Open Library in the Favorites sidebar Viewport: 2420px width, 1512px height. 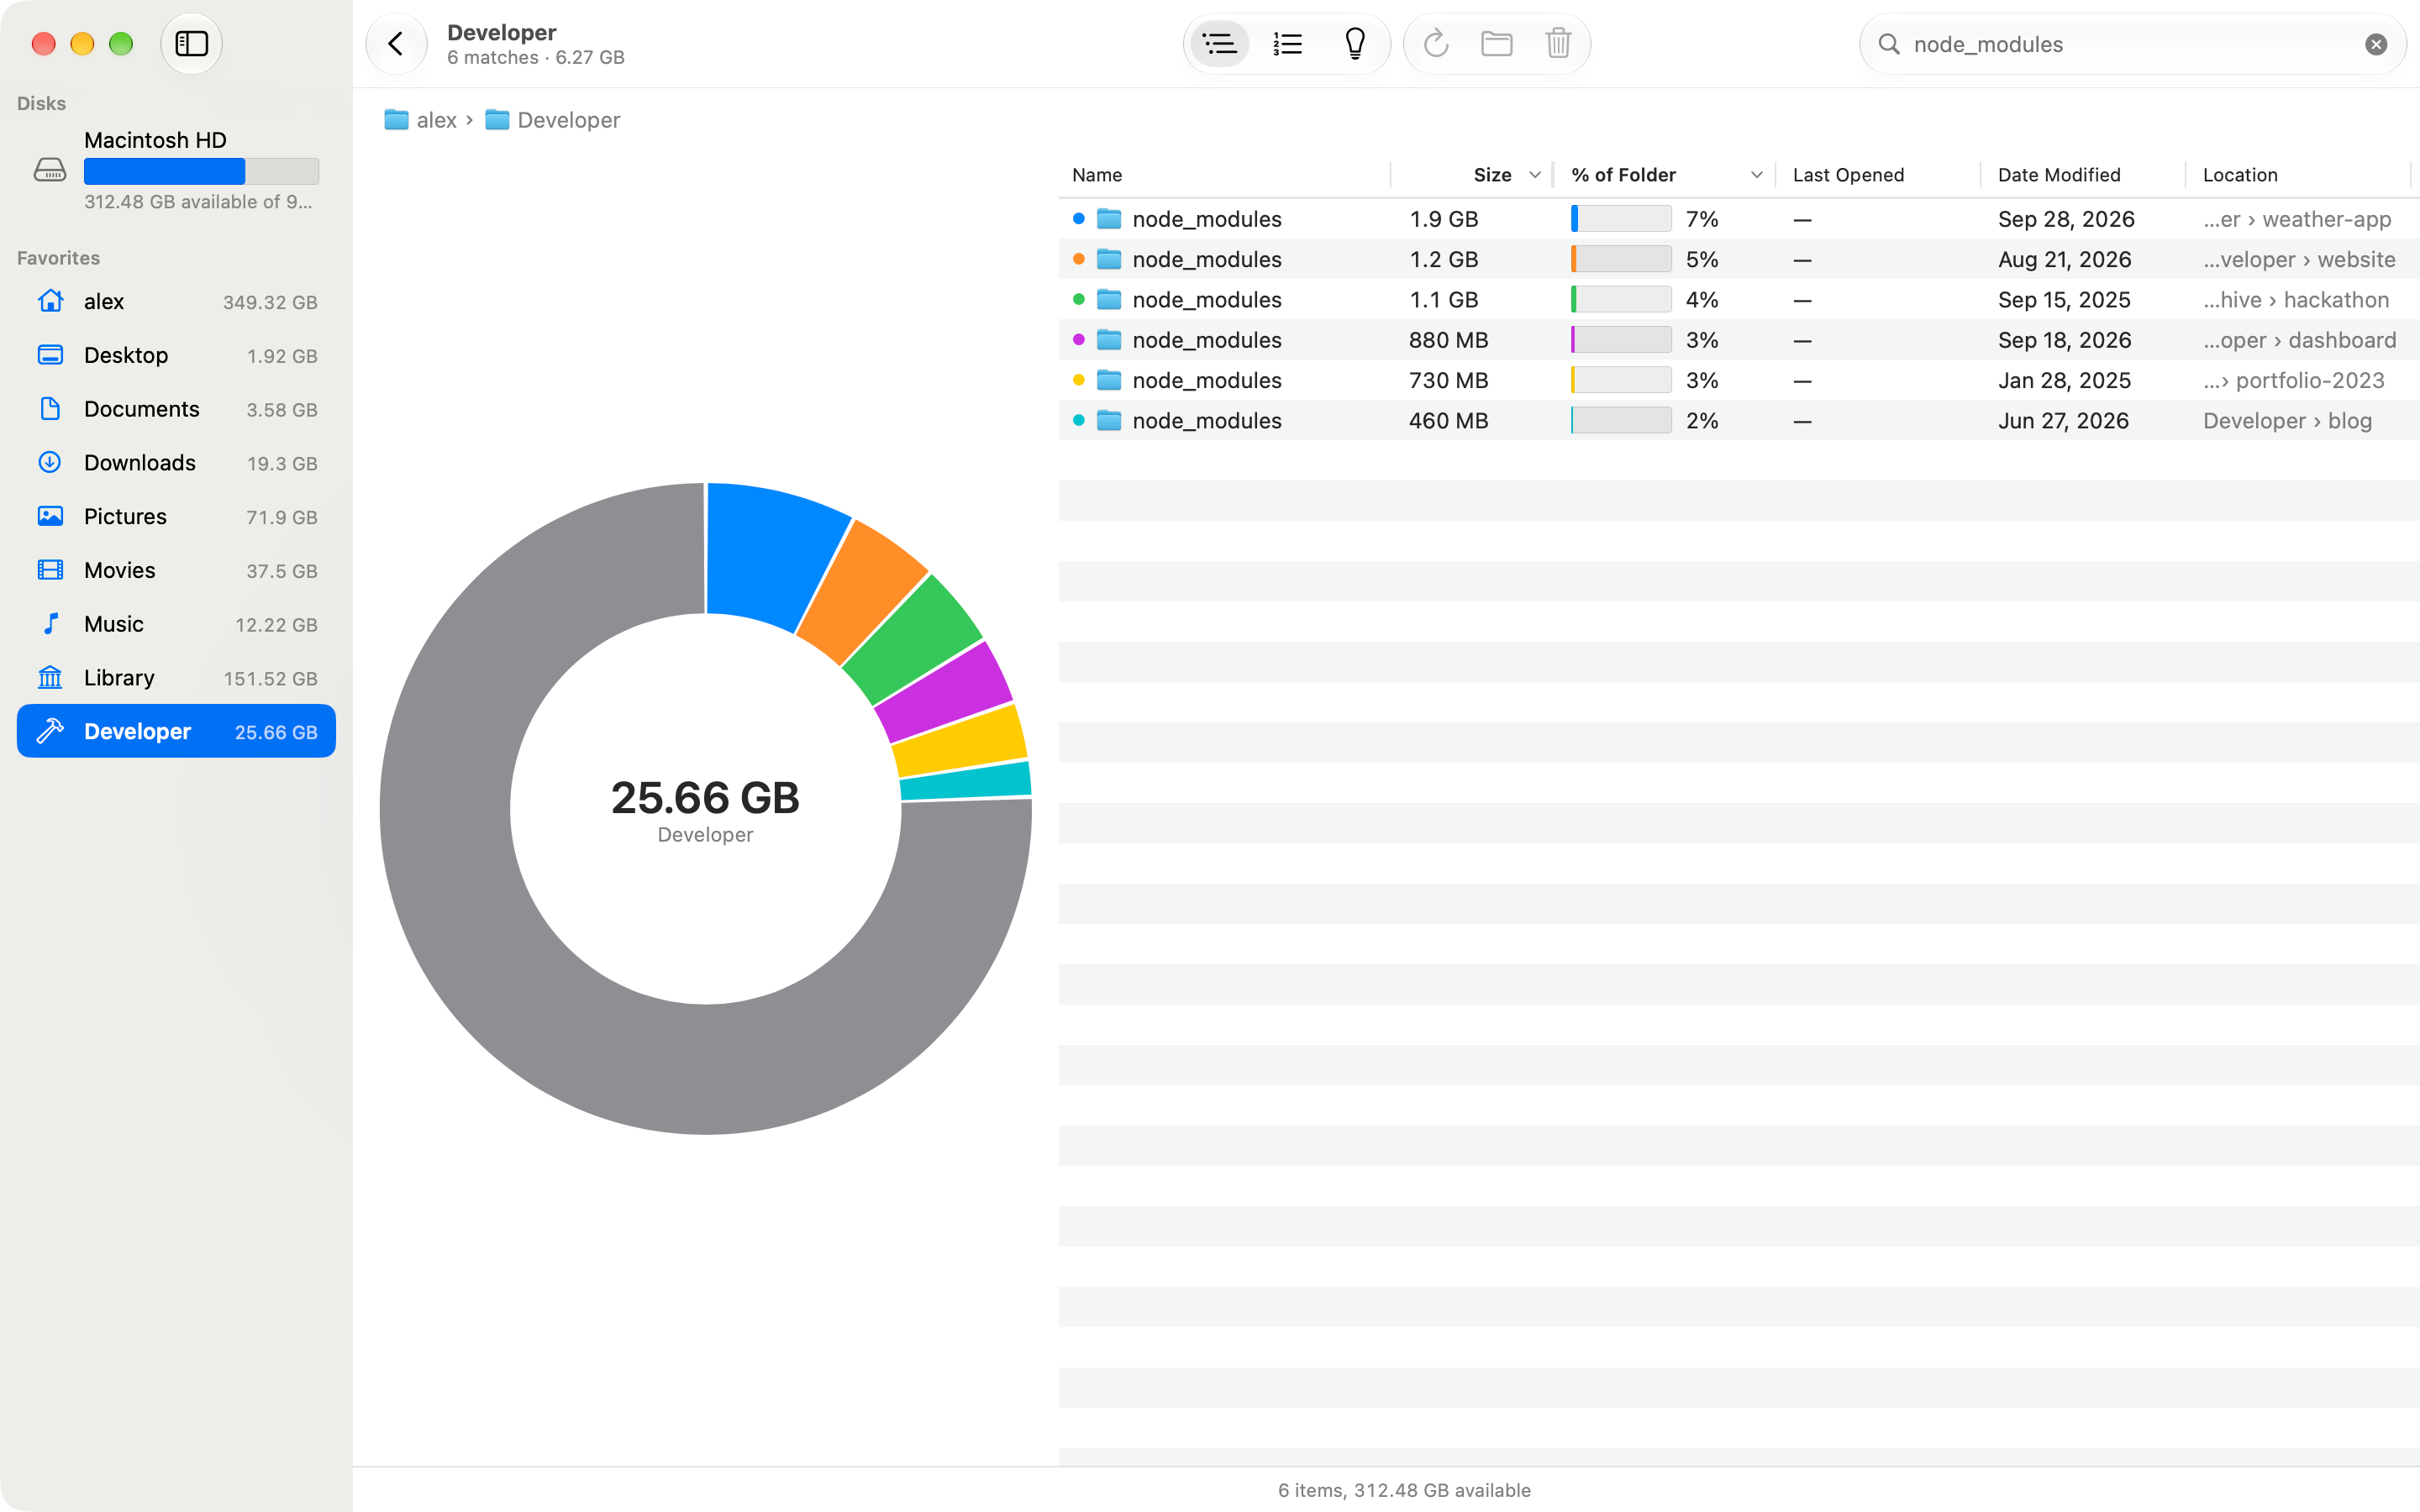(176, 678)
